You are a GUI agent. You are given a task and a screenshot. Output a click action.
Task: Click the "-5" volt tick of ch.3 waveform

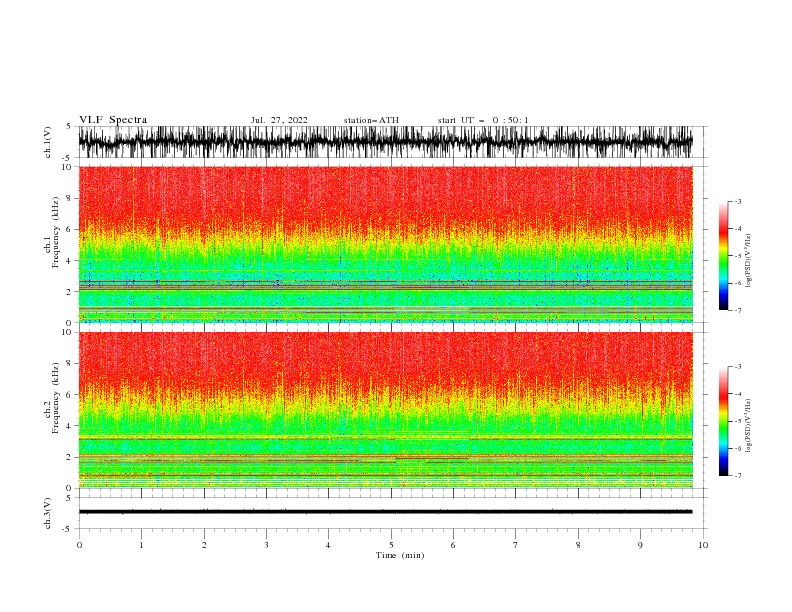(67, 529)
